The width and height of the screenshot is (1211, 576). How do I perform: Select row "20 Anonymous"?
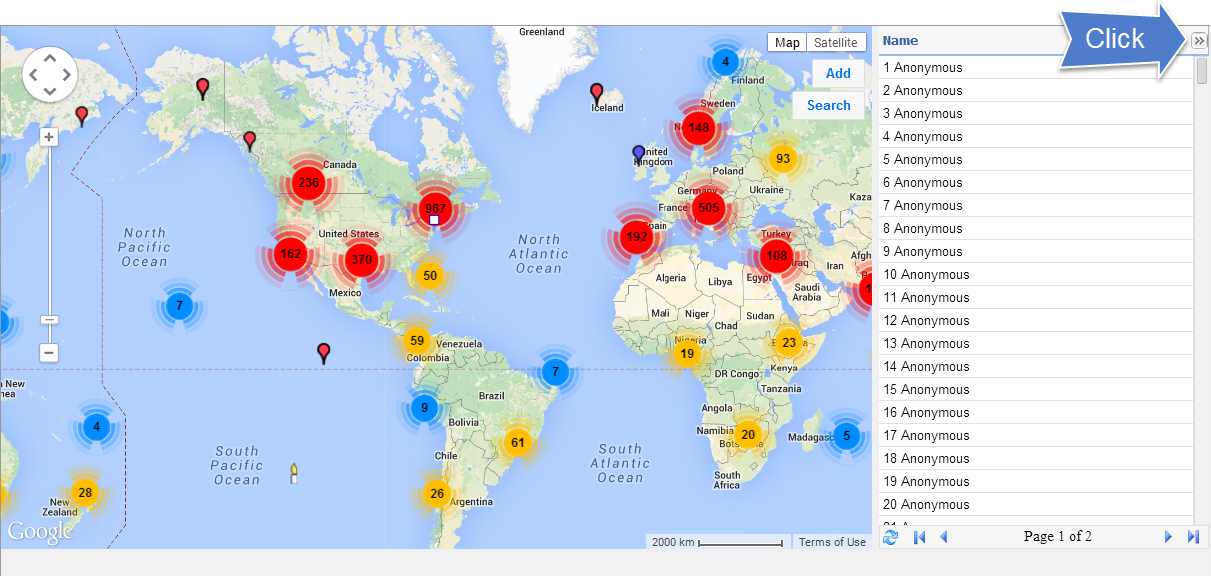1036,505
